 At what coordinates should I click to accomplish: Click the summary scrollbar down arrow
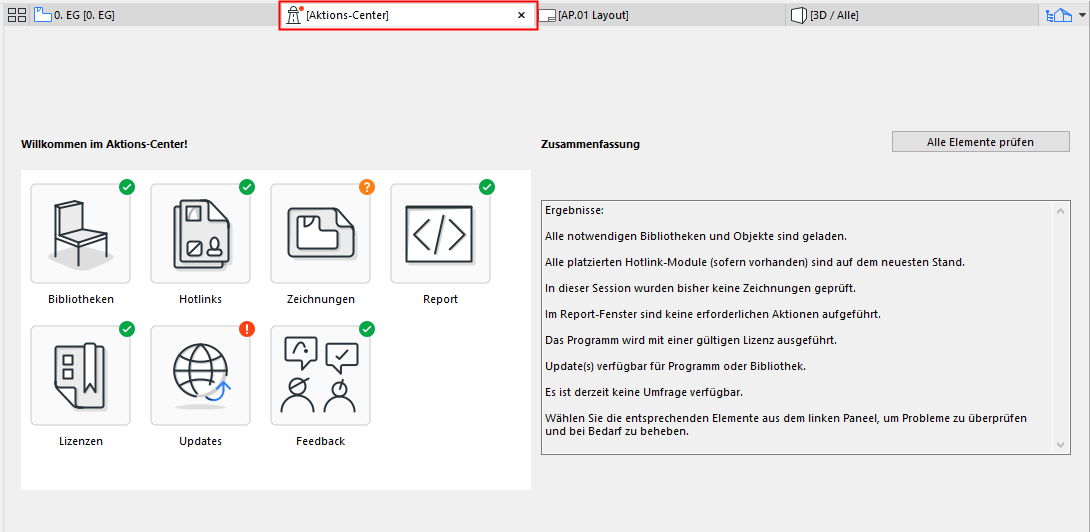pos(1059,444)
